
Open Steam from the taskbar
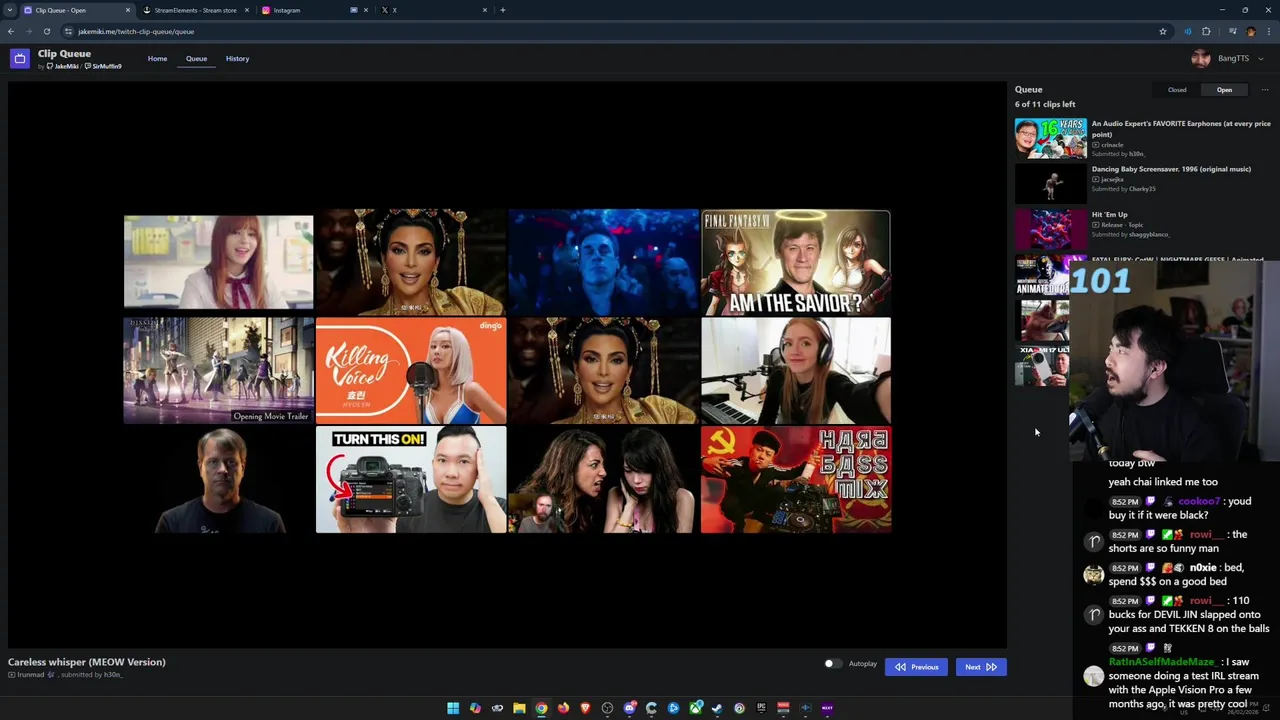point(717,708)
